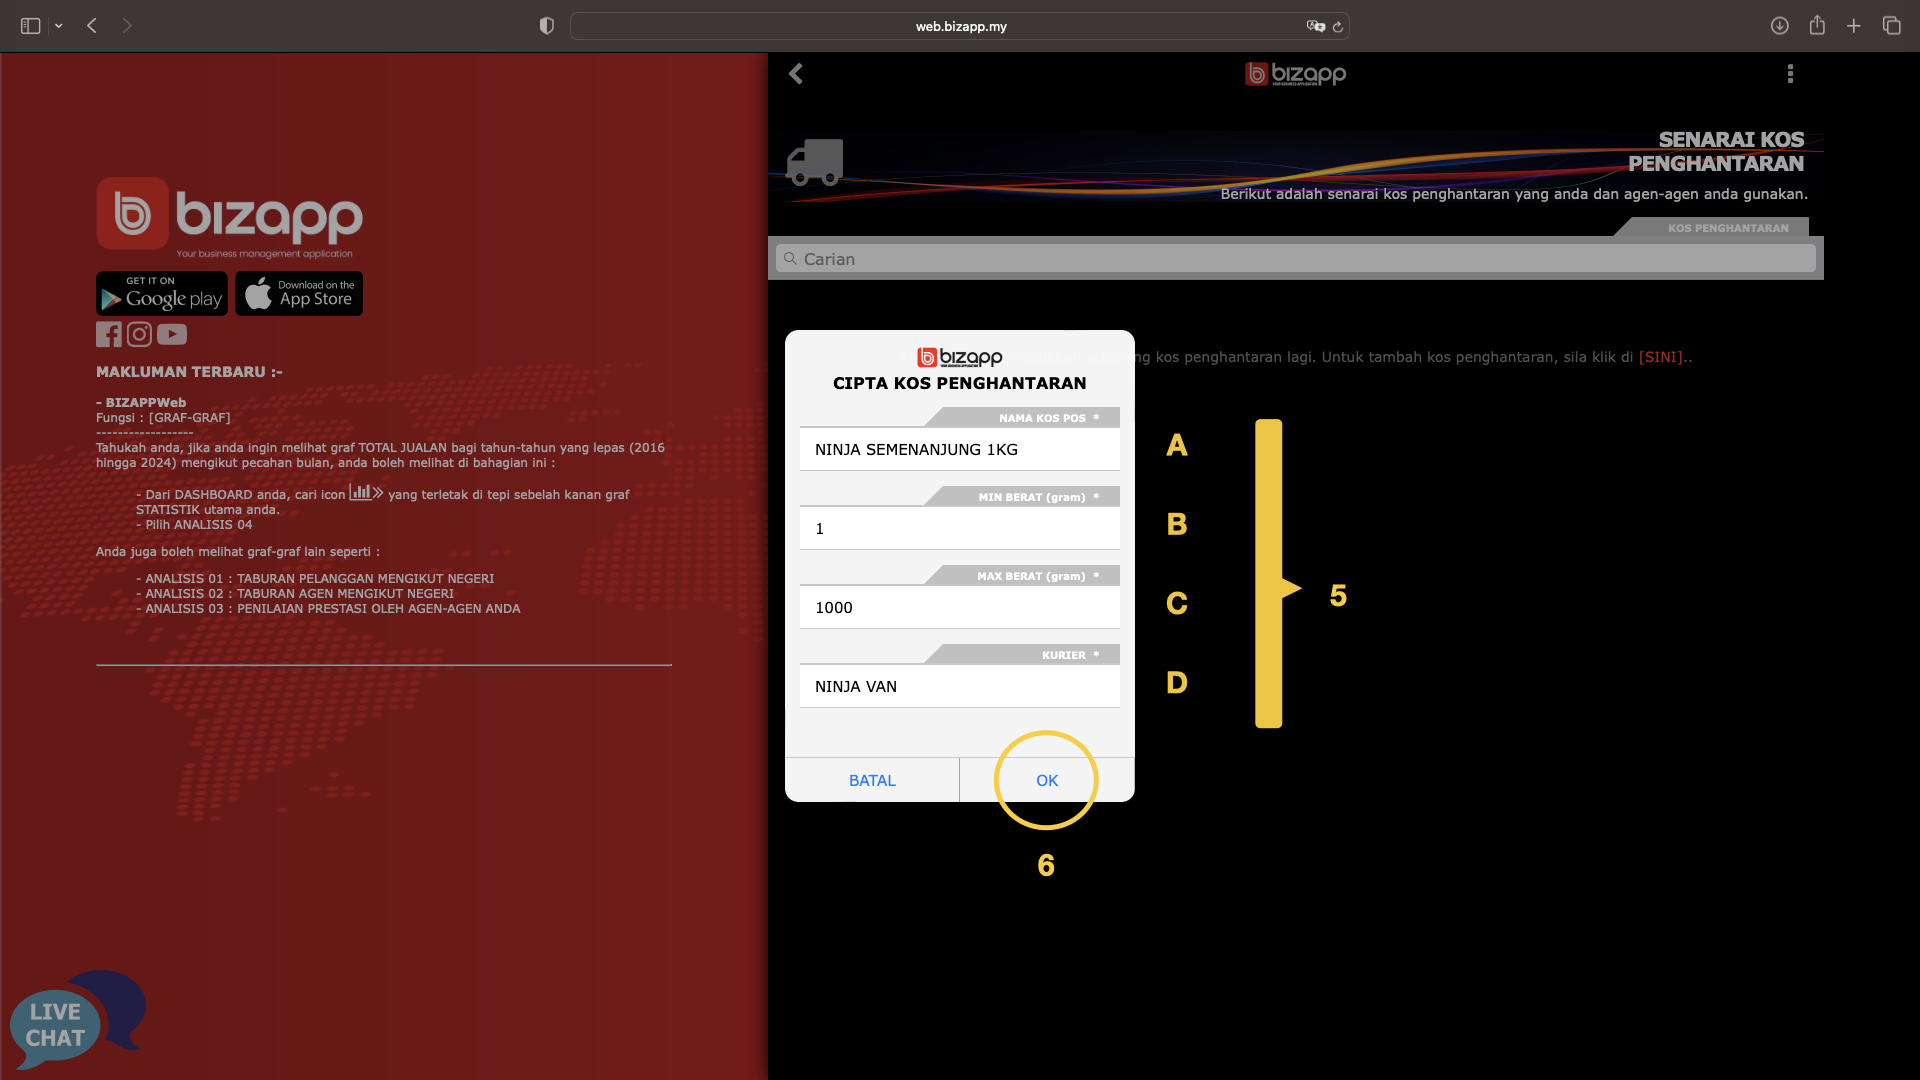Click the Bizapp back chevron

pos(796,73)
